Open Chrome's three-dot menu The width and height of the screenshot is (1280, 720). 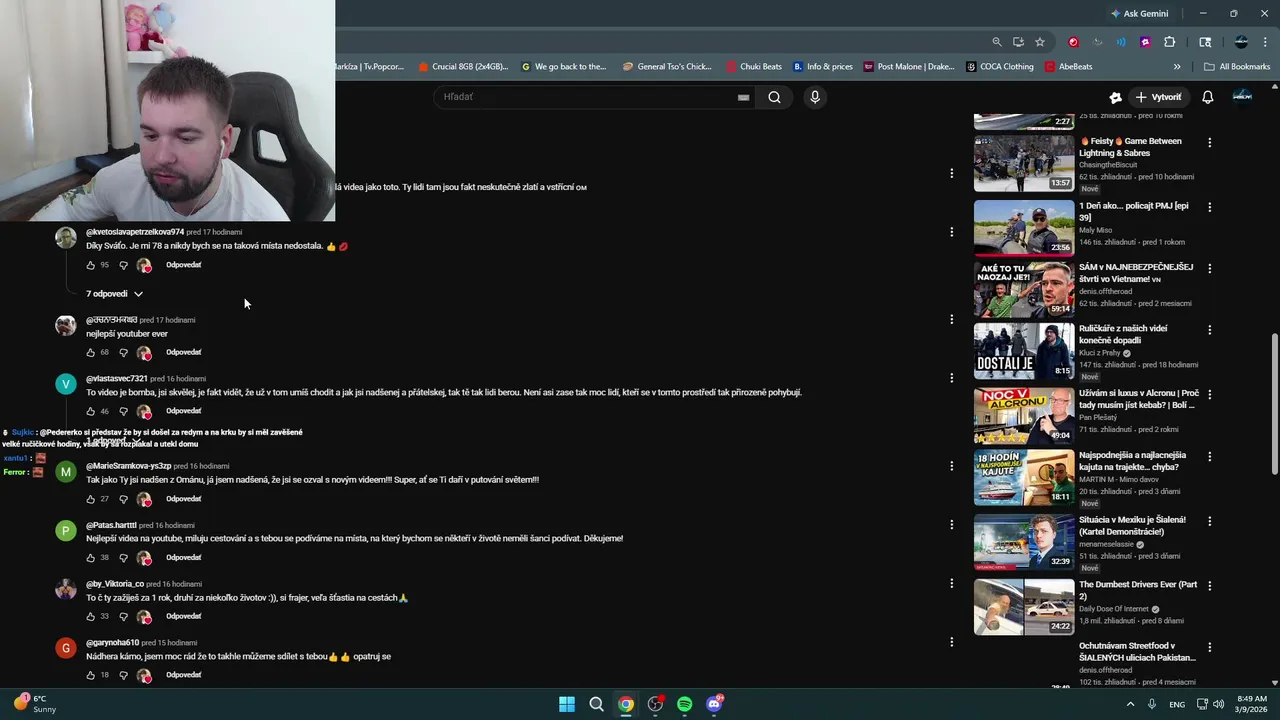click(x=1264, y=42)
